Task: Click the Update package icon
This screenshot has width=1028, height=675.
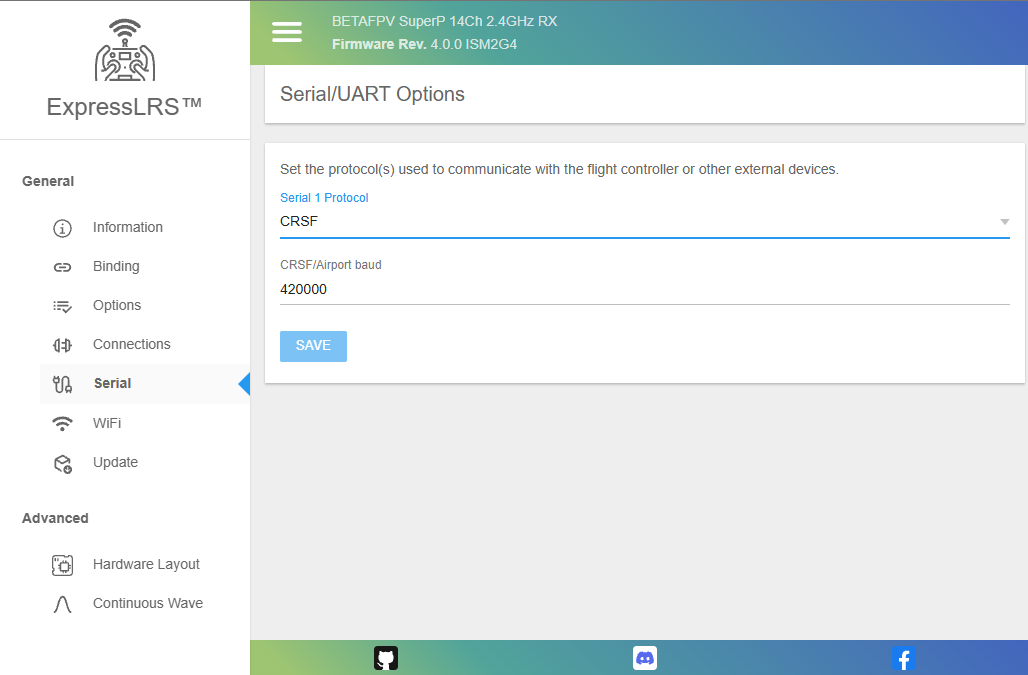Action: pyautogui.click(x=62, y=463)
